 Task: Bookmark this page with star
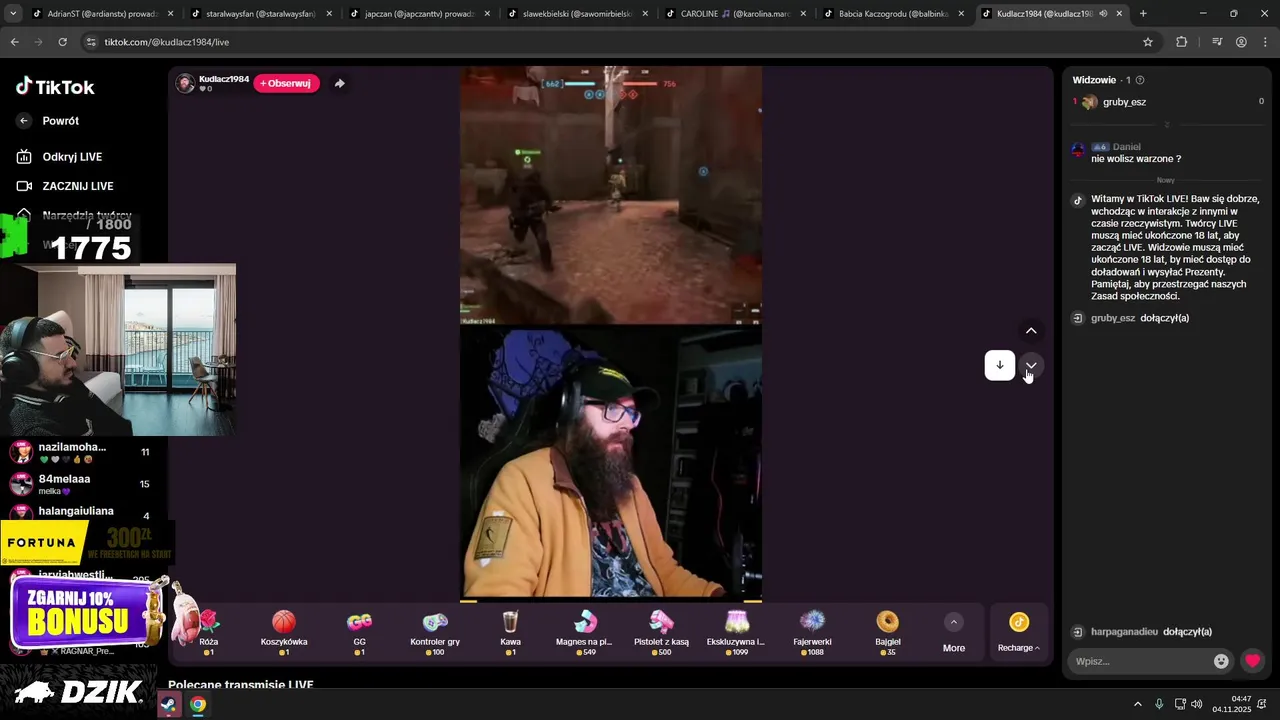pyautogui.click(x=1148, y=42)
